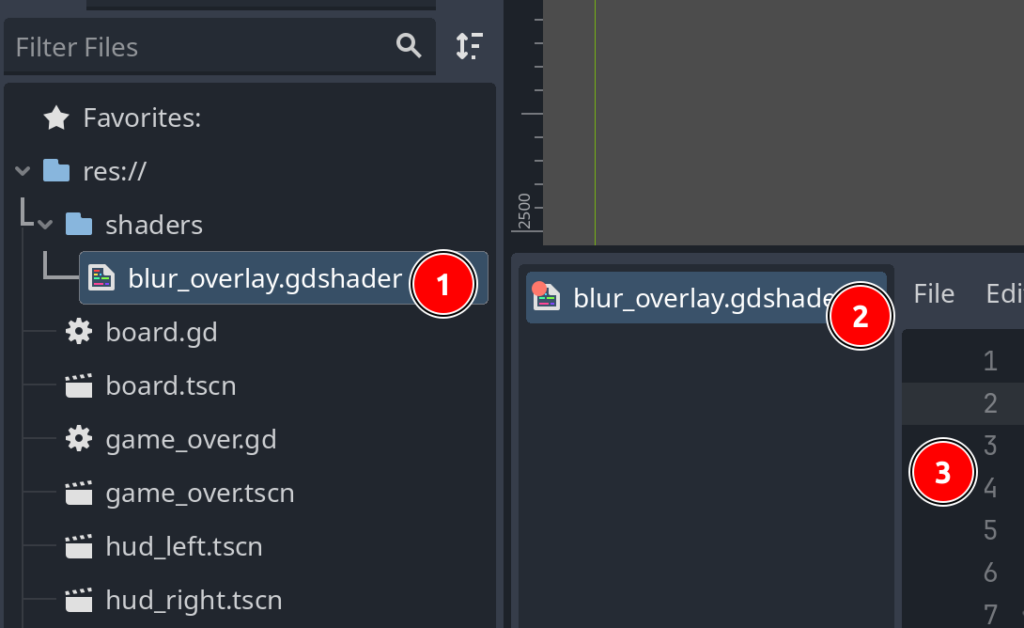Collapse the shaders folder arrow
The image size is (1024, 628).
45,225
